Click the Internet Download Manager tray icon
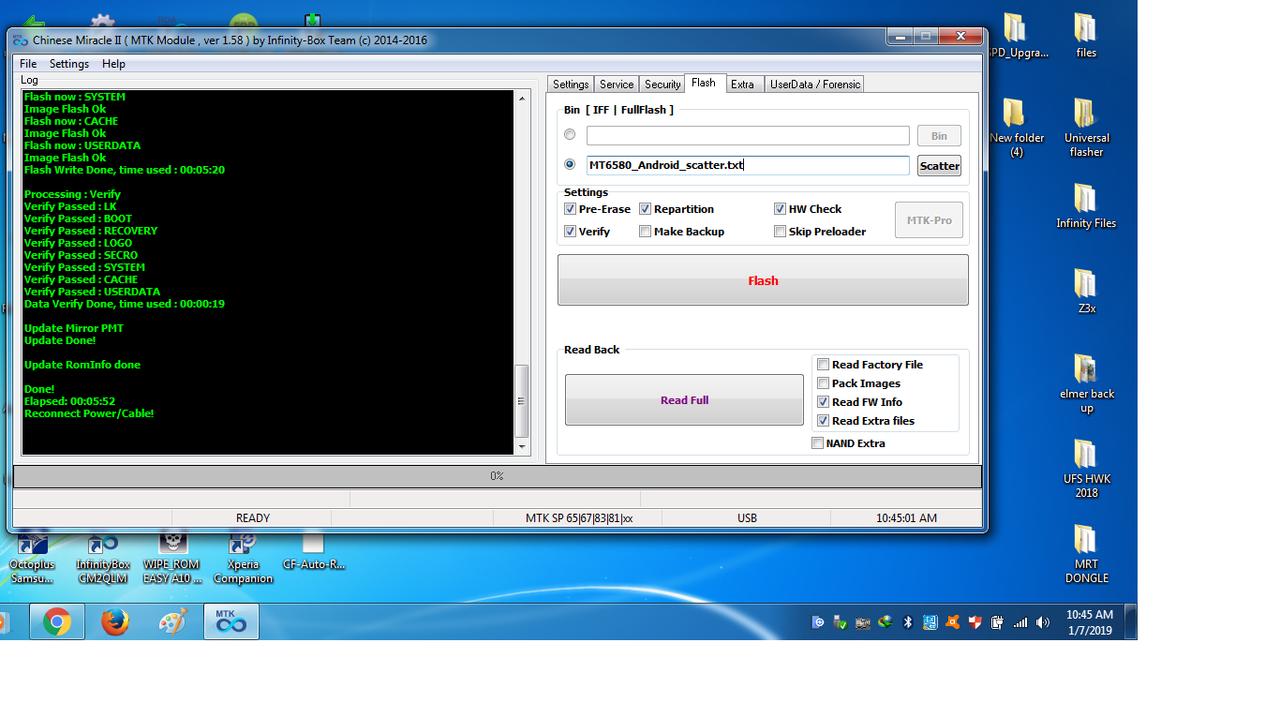Image resolution: width=1280 pixels, height=720 pixels. click(885, 622)
